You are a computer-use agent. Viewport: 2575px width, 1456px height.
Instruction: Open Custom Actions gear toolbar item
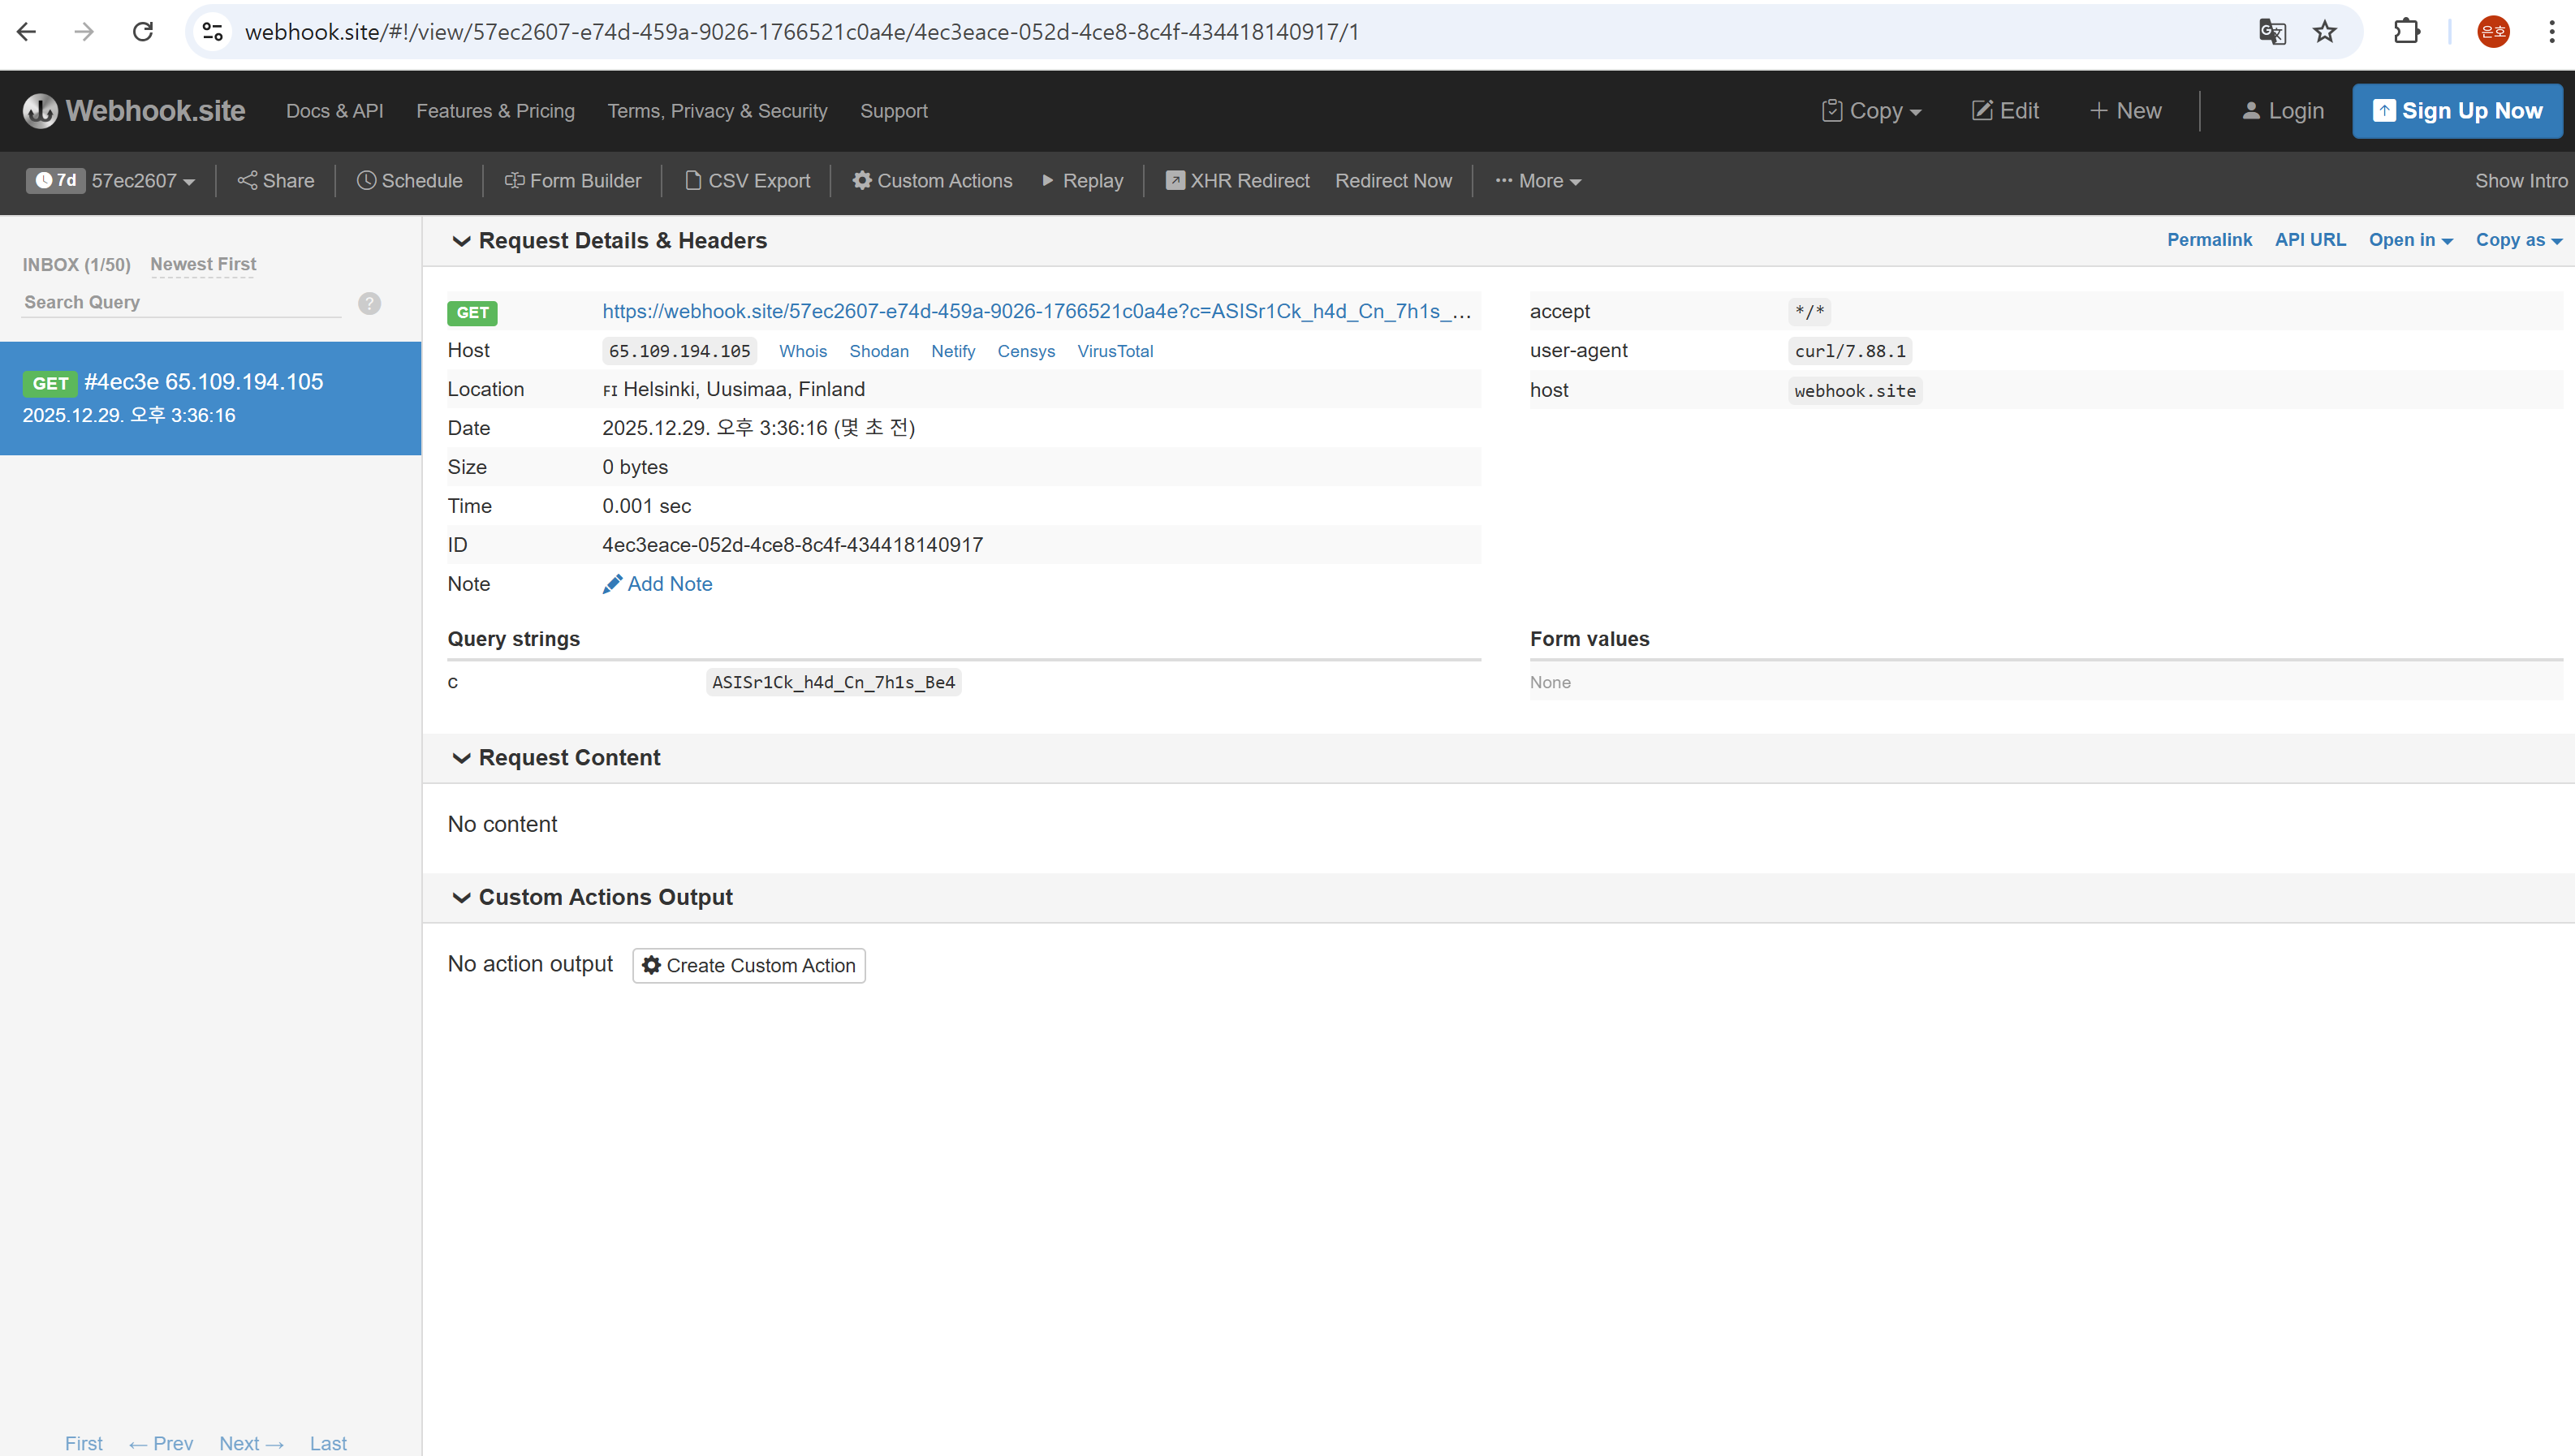tap(932, 181)
